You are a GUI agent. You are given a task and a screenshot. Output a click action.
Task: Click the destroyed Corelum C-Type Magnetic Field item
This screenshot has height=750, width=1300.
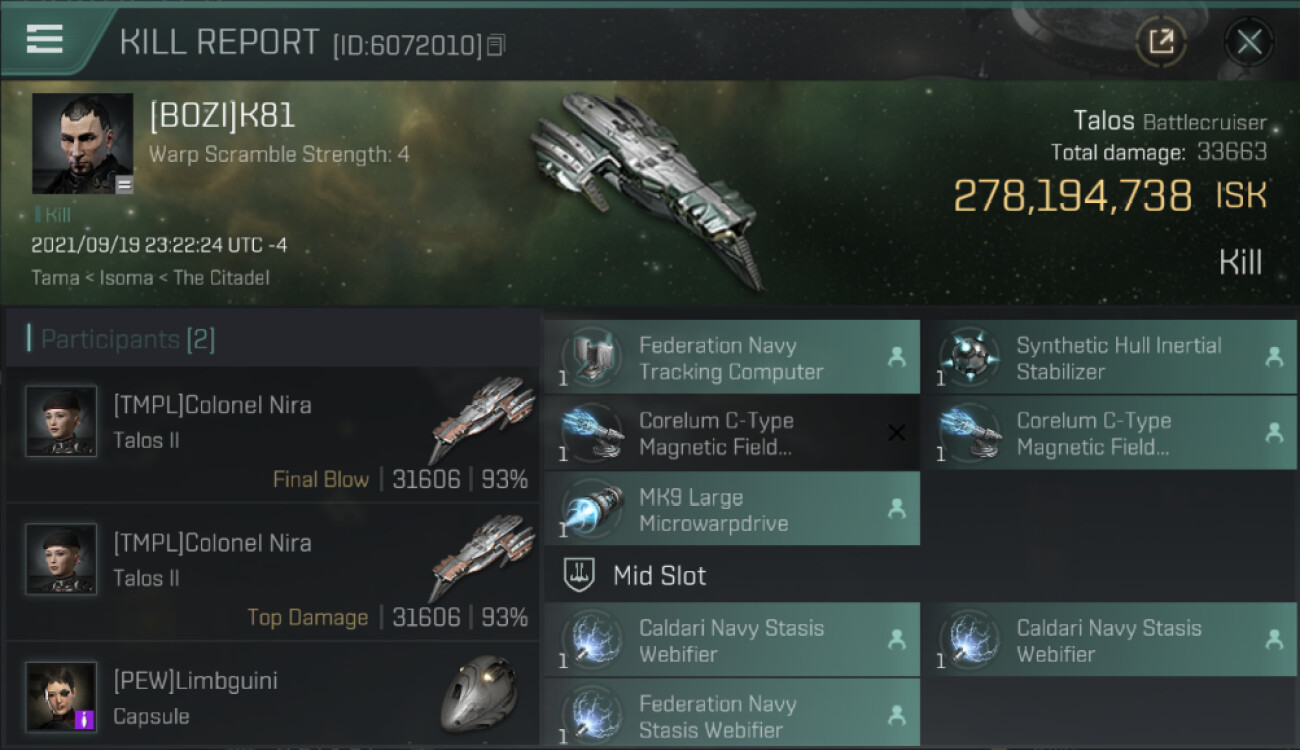732,433
